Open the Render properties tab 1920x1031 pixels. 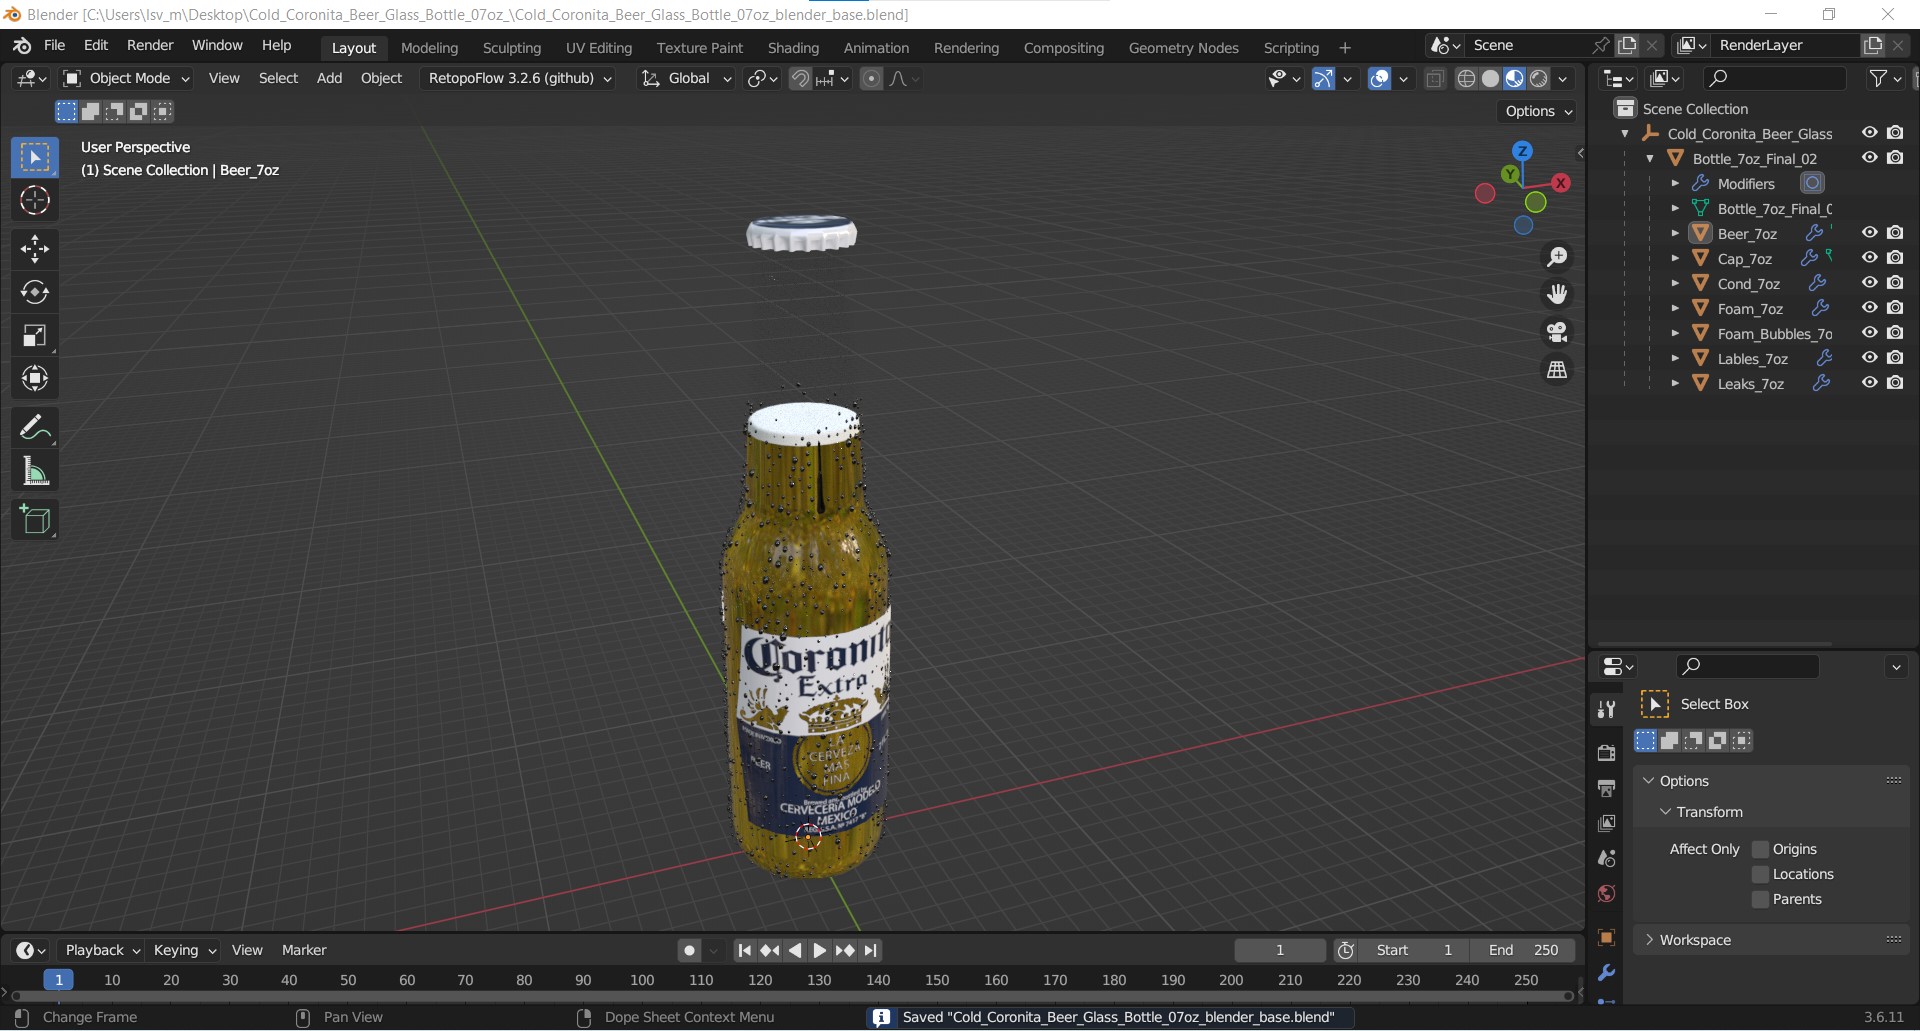(1606, 753)
